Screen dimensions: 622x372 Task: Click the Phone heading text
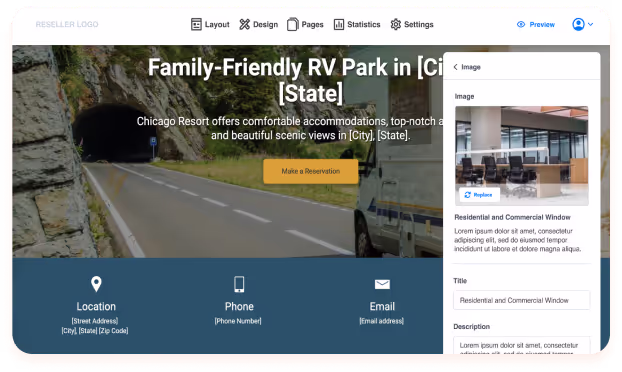[239, 307]
